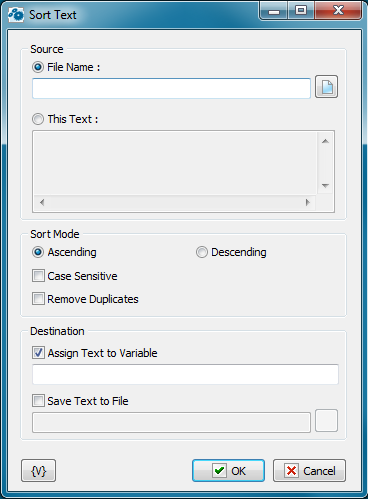
Task: Confirm with the OK button
Action: point(228,471)
